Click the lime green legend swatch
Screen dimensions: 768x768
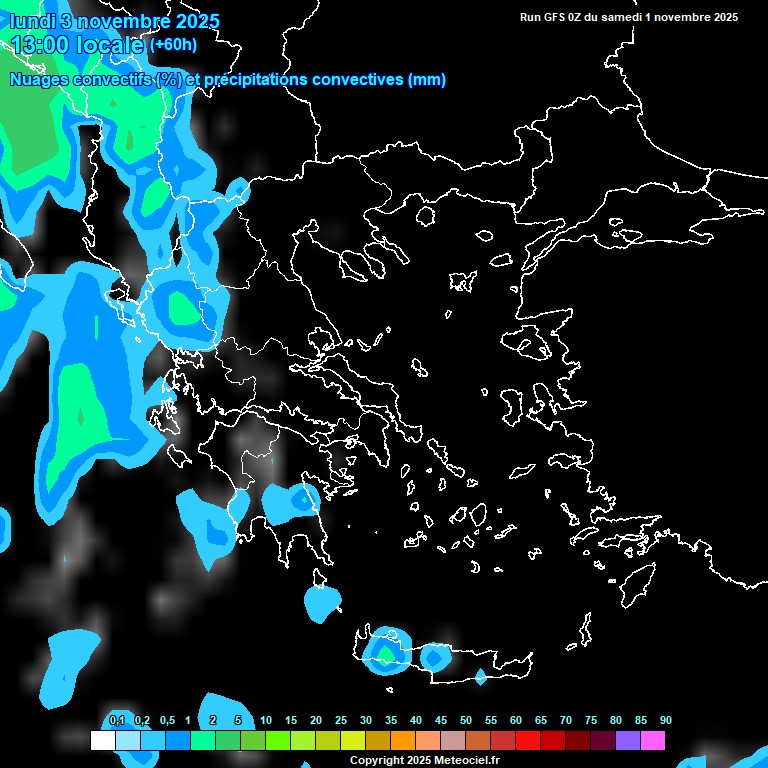click(277, 741)
